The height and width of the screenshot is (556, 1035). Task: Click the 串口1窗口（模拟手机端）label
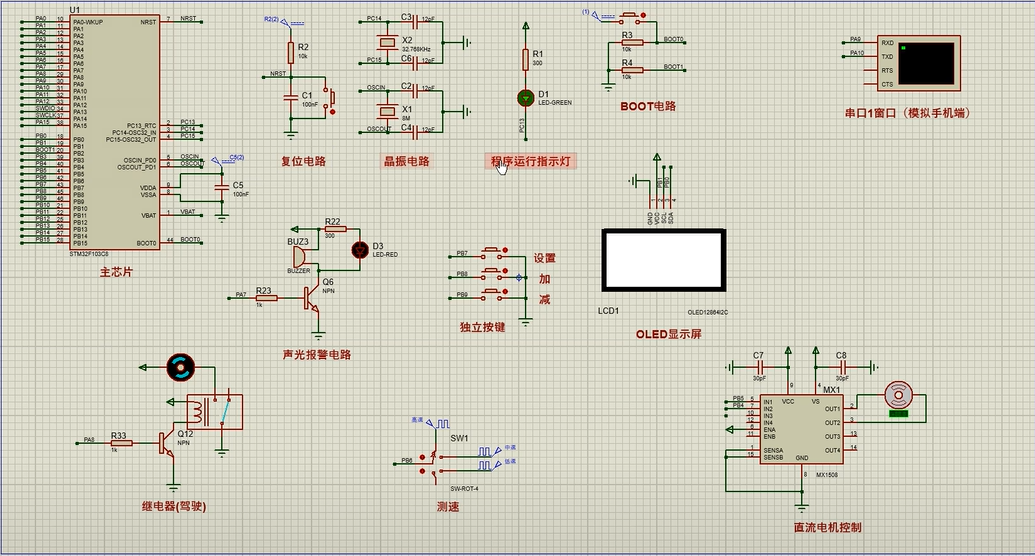pyautogui.click(x=908, y=113)
